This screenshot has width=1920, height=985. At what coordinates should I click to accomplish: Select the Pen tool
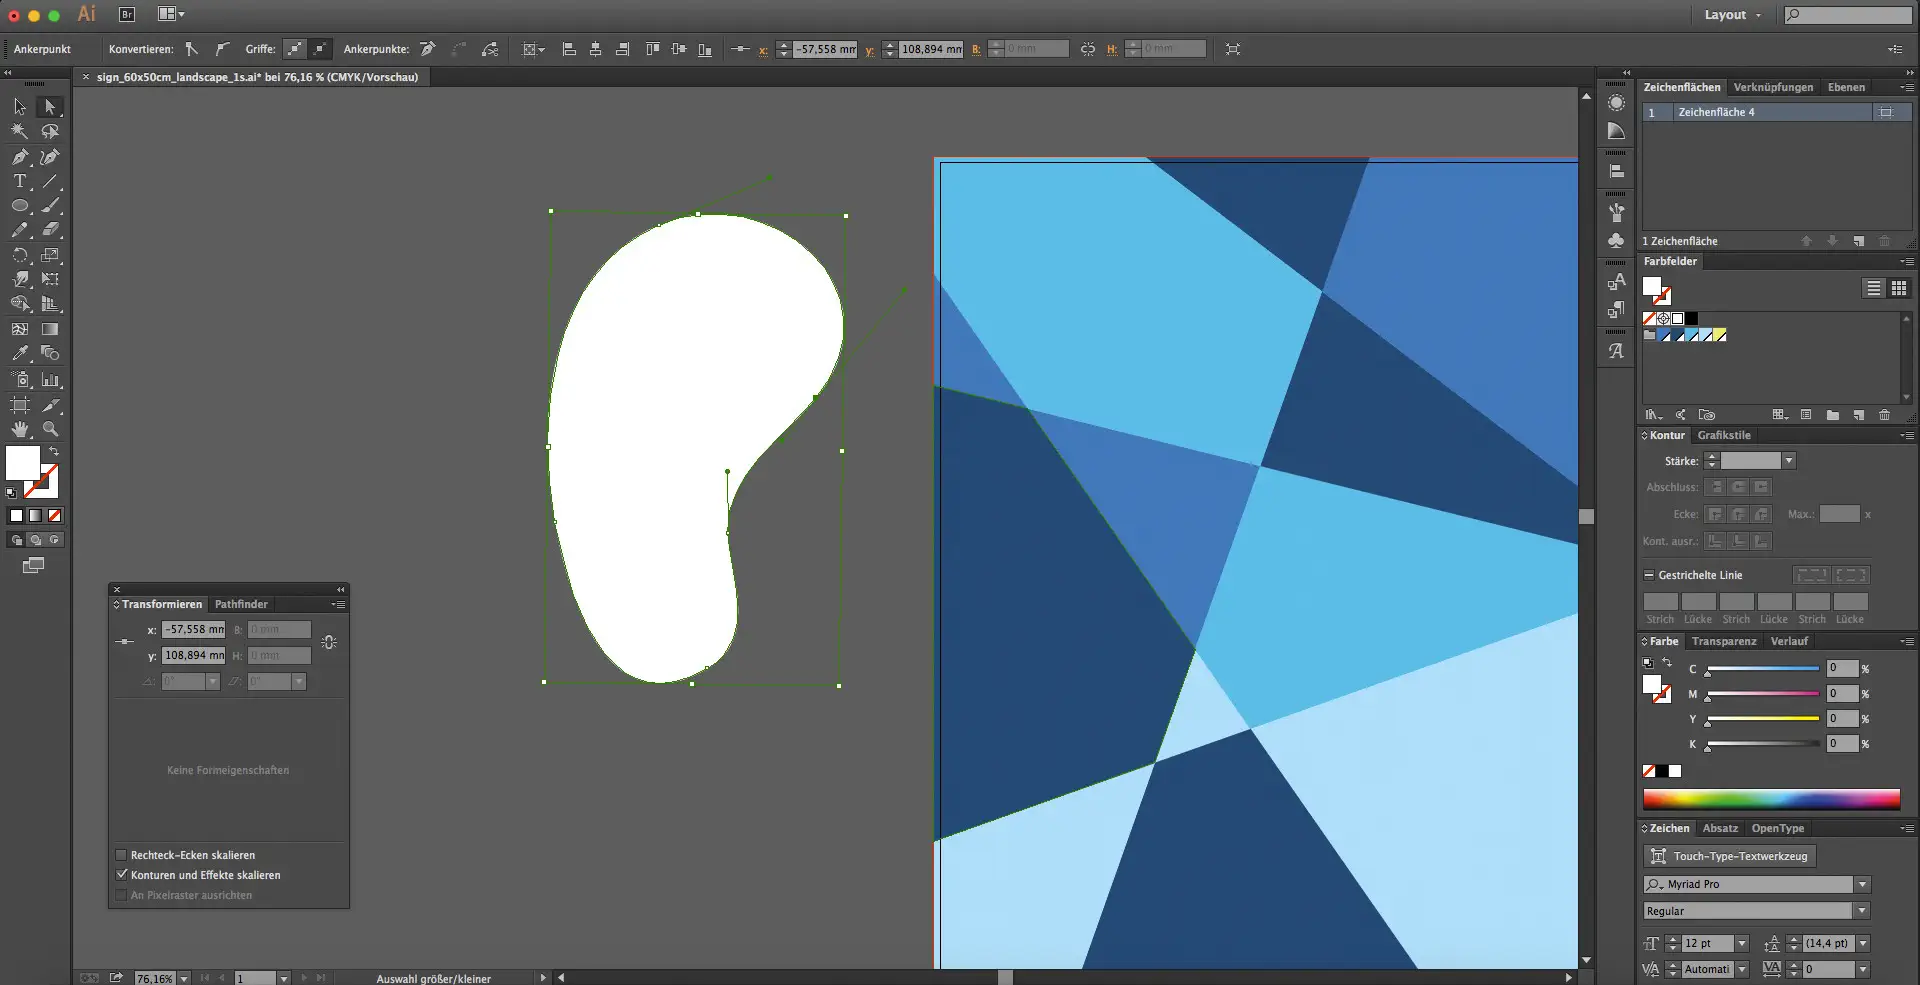pos(20,157)
